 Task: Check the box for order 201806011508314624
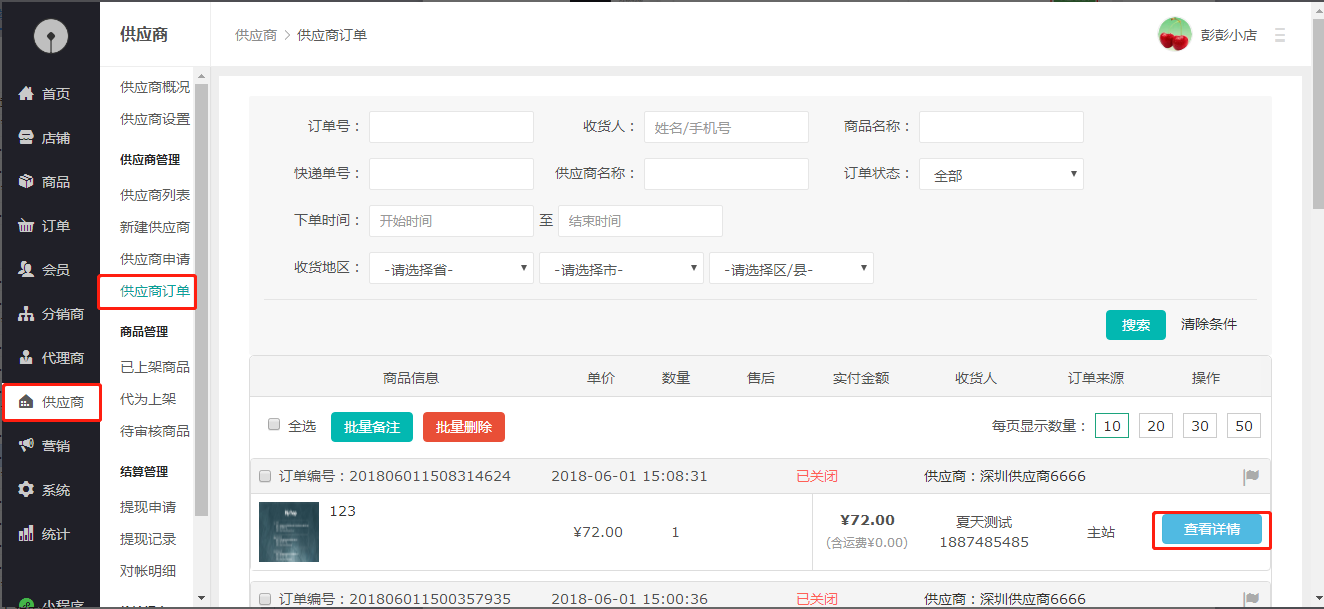point(265,476)
